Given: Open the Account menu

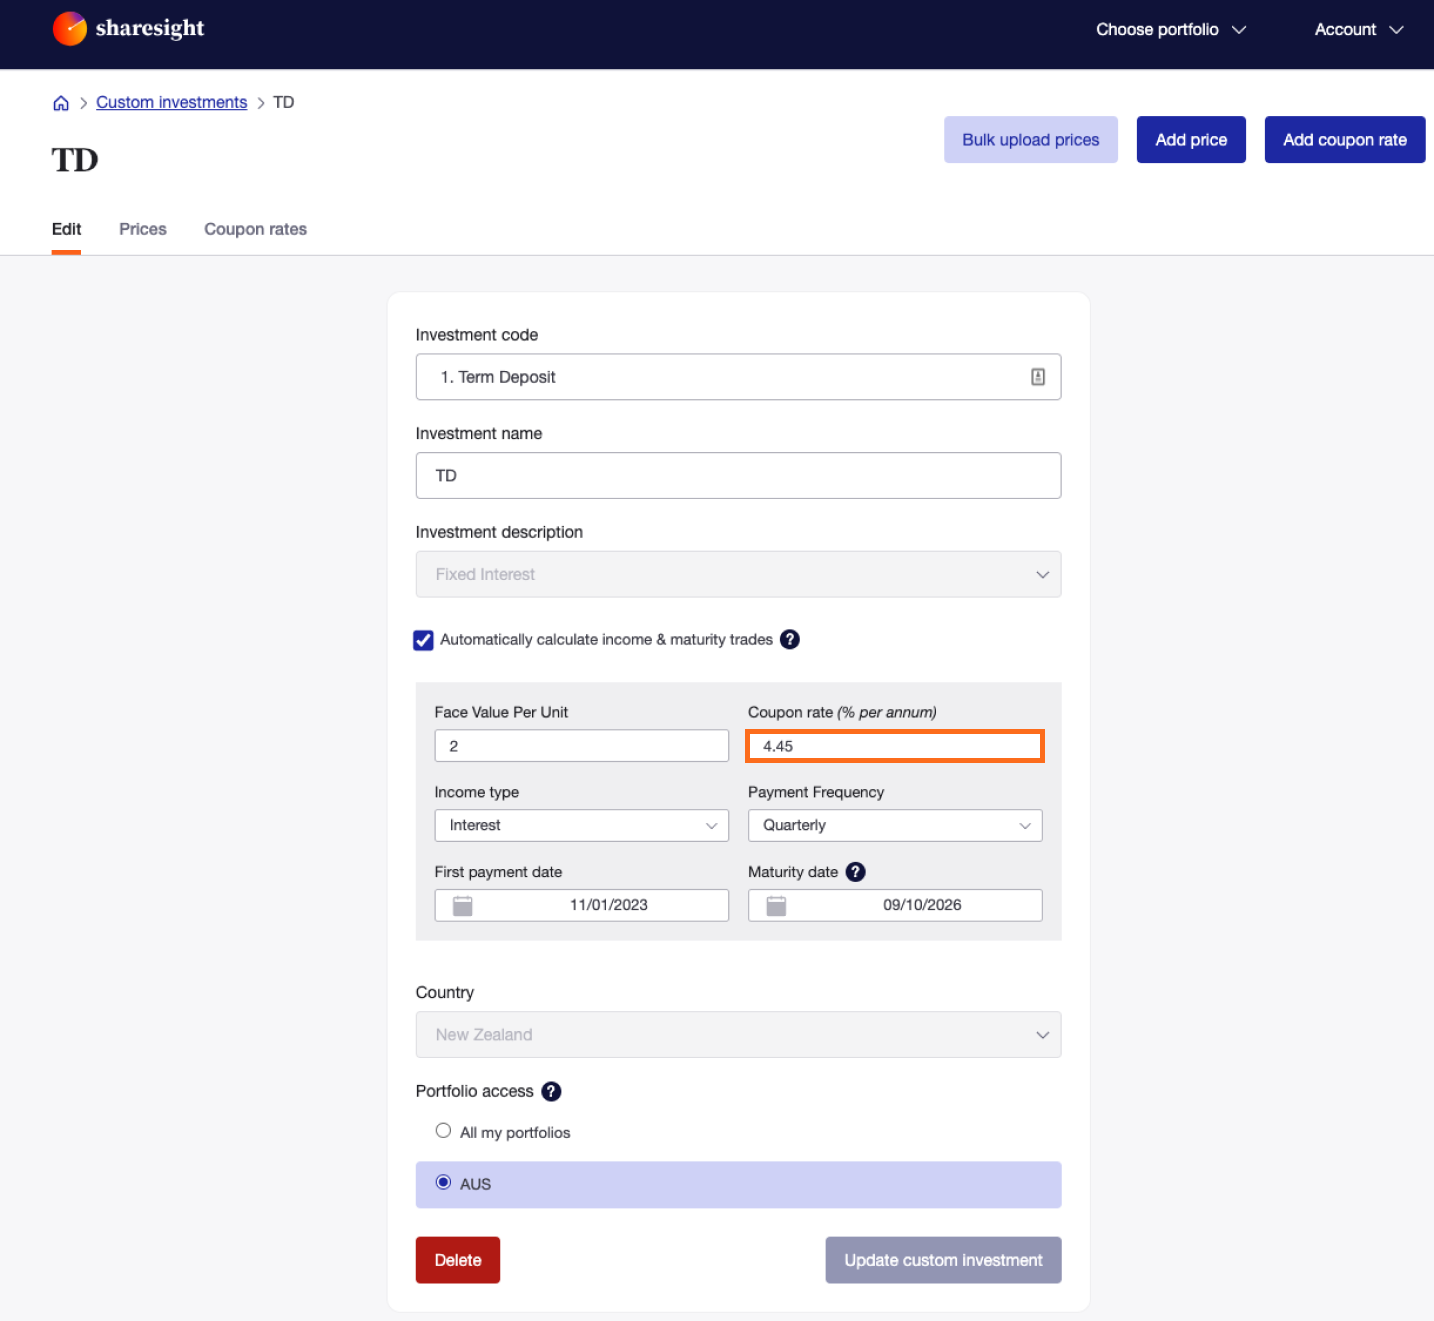Looking at the screenshot, I should (1359, 30).
